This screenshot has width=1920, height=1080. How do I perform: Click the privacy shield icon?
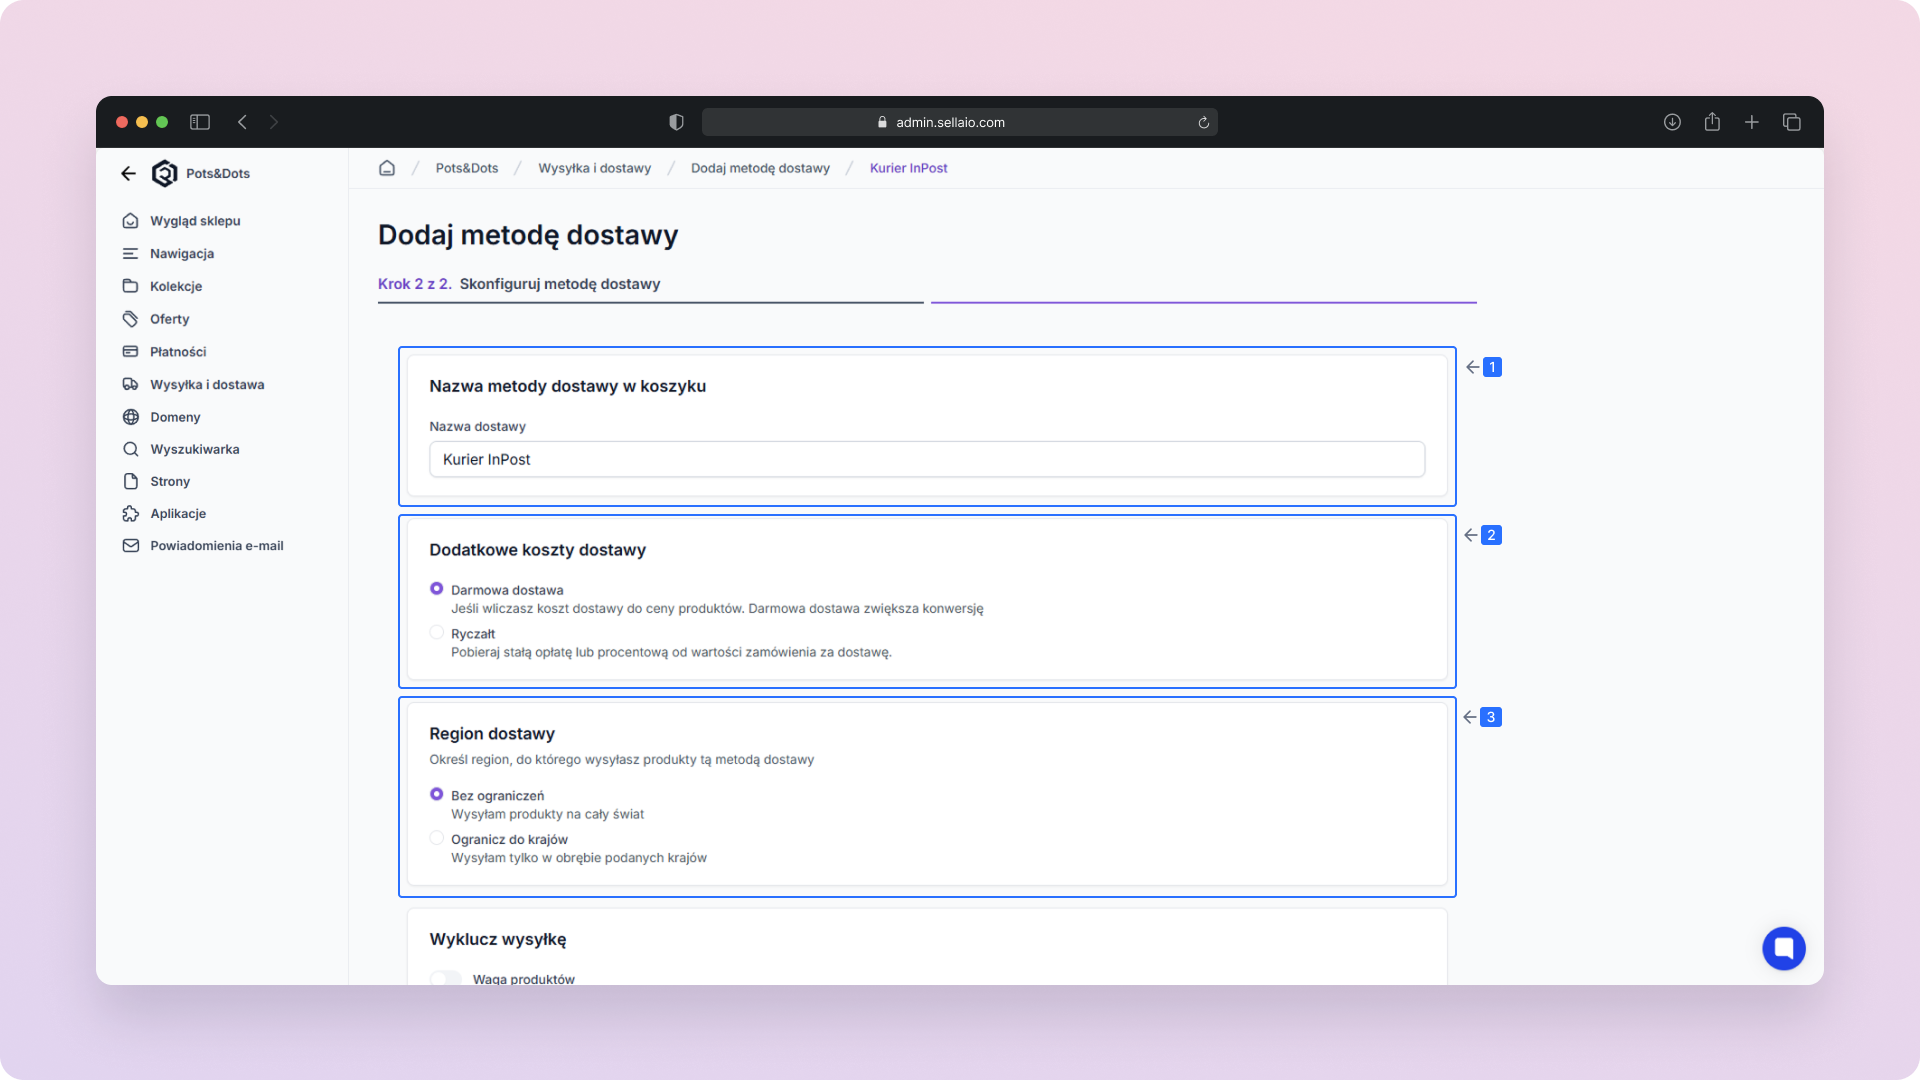[676, 122]
